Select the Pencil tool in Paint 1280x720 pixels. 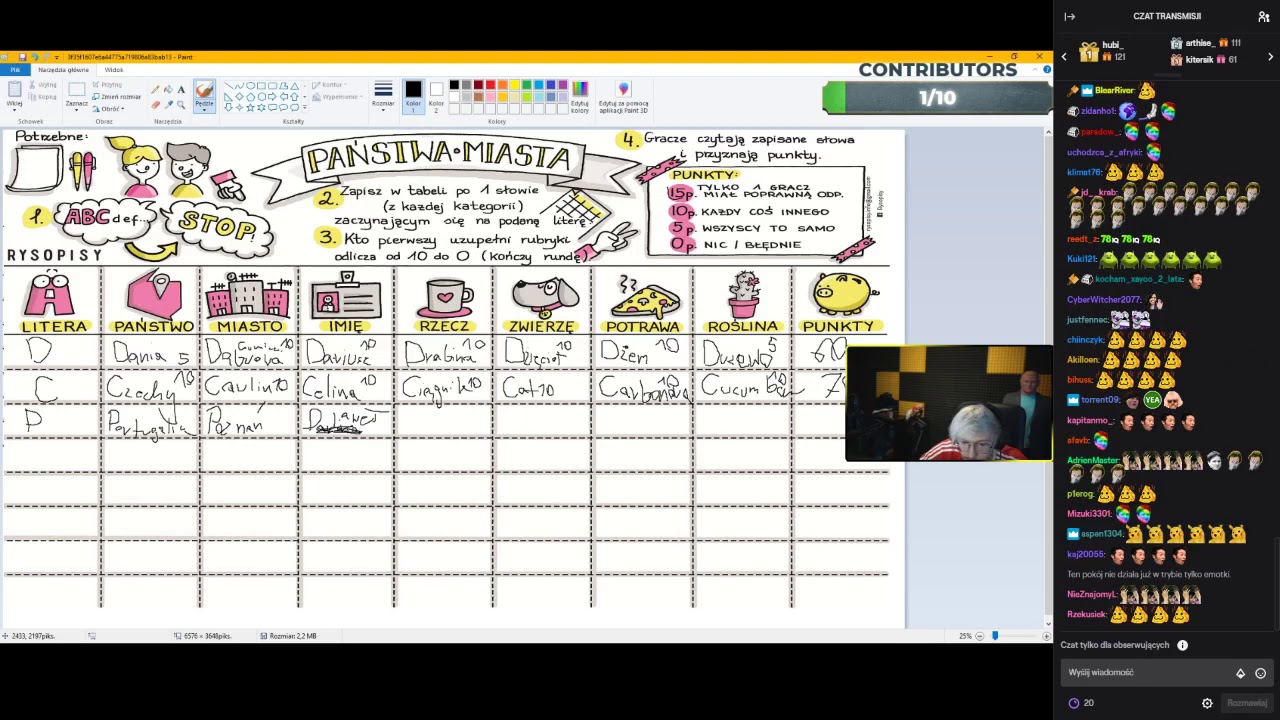(x=155, y=88)
